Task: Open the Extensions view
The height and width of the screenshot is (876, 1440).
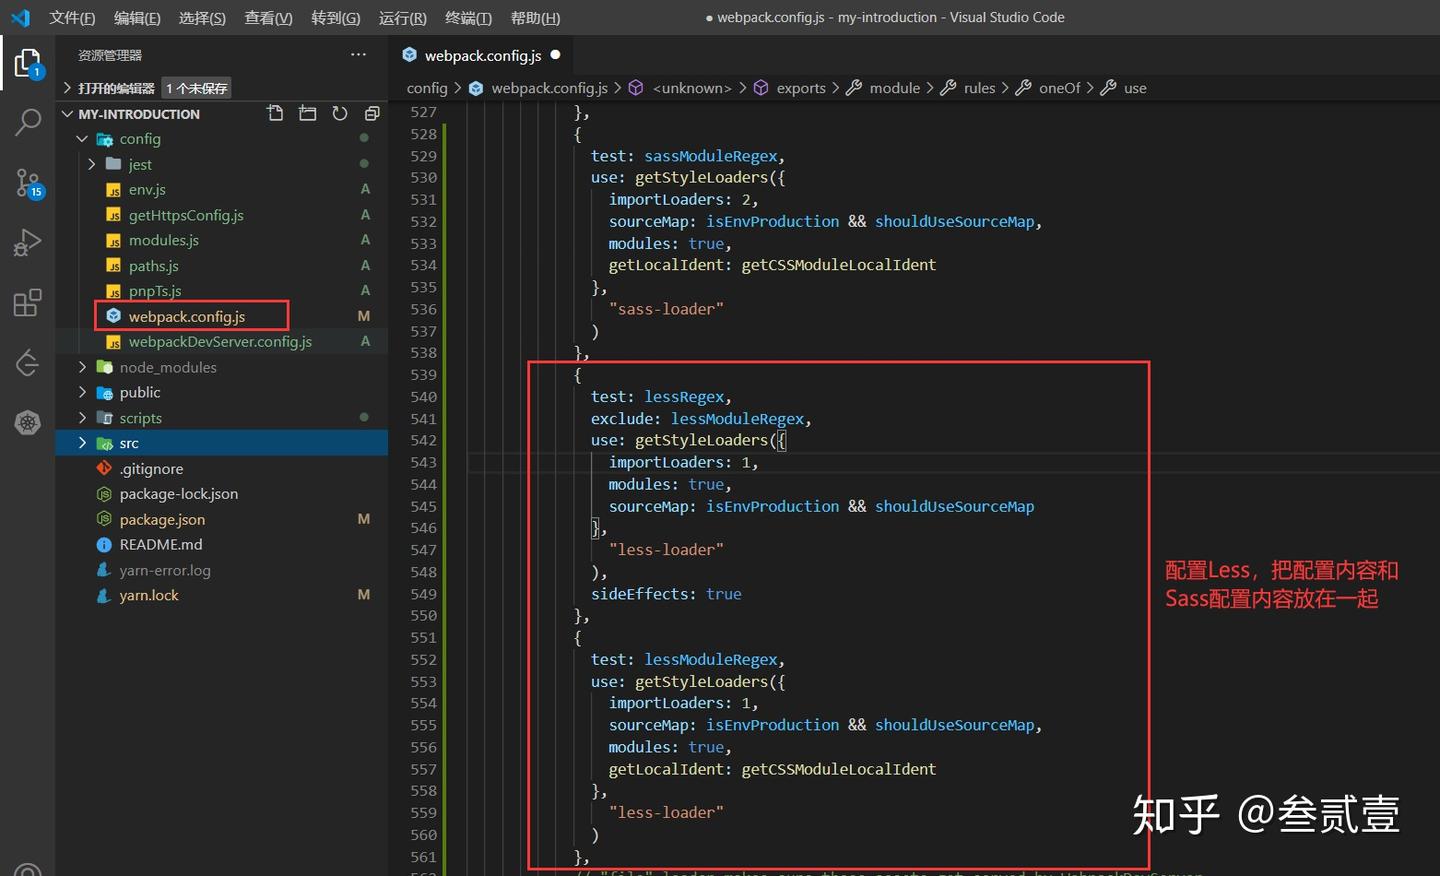Action: coord(27,302)
